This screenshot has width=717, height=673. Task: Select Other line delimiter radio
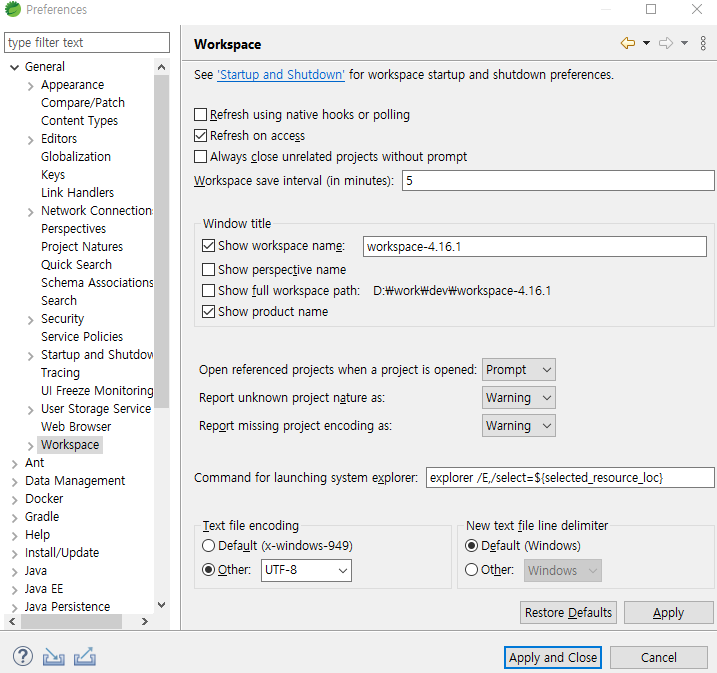471,570
